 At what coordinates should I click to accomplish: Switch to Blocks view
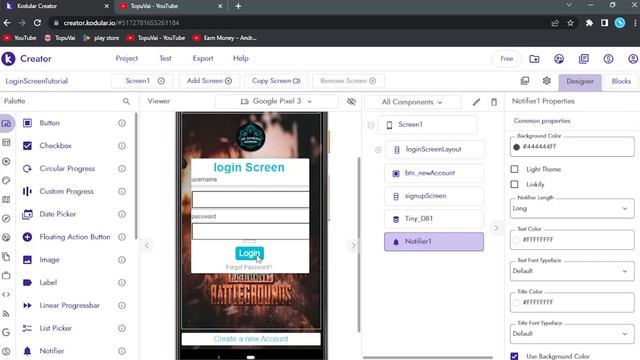tap(621, 82)
